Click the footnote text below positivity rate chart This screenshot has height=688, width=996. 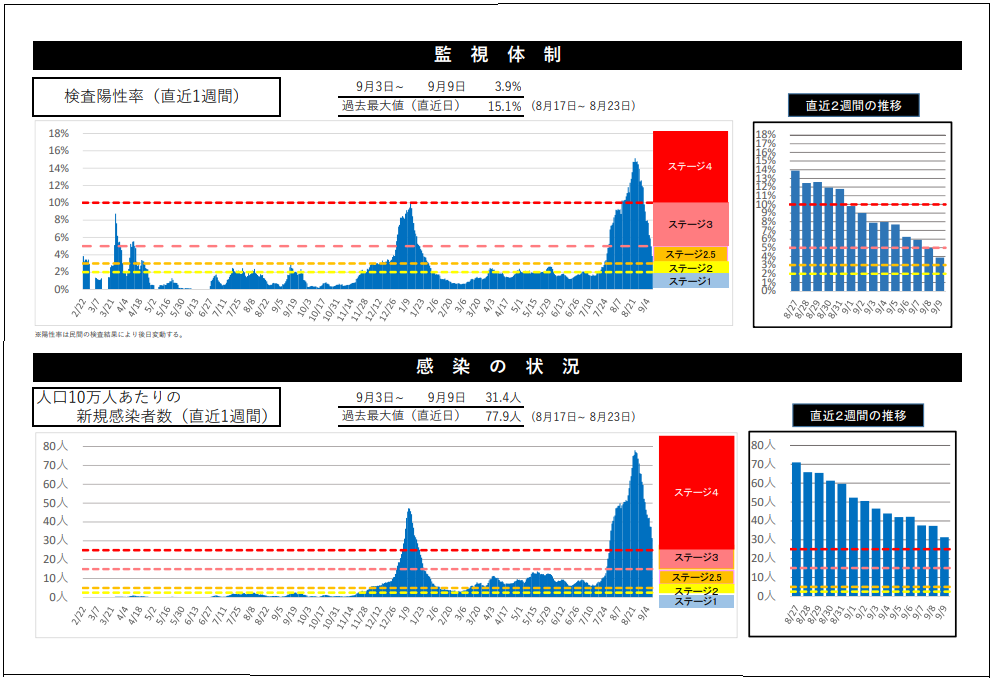pos(109,335)
